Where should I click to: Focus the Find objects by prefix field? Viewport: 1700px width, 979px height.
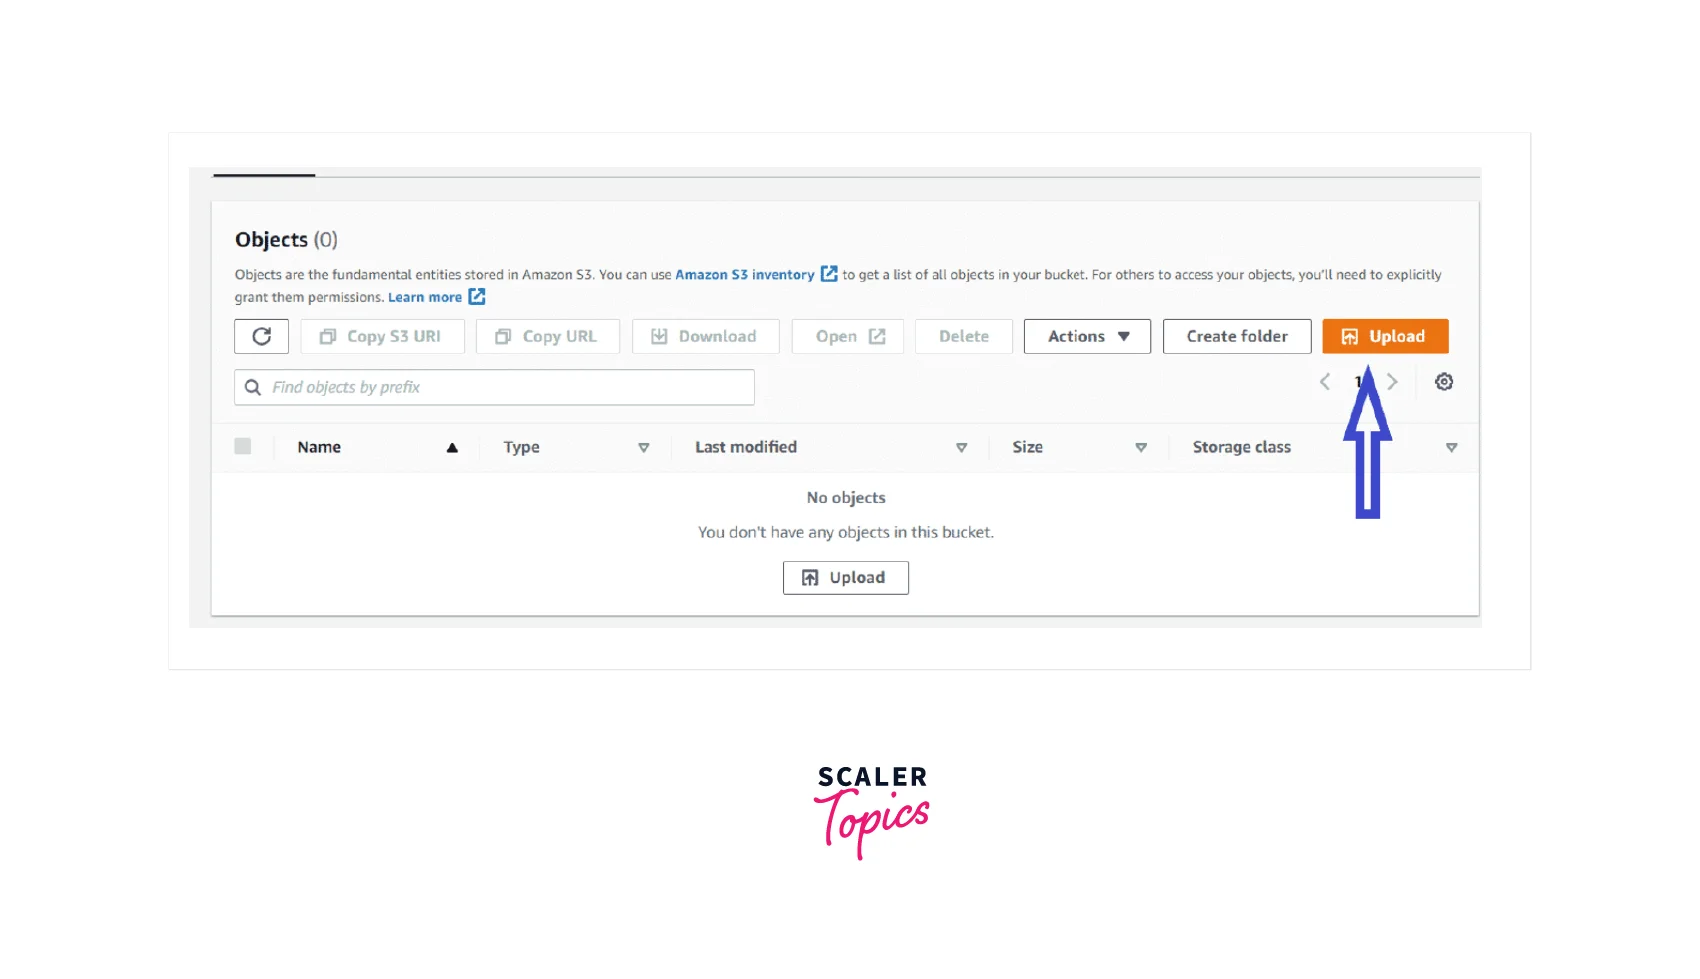pos(510,388)
